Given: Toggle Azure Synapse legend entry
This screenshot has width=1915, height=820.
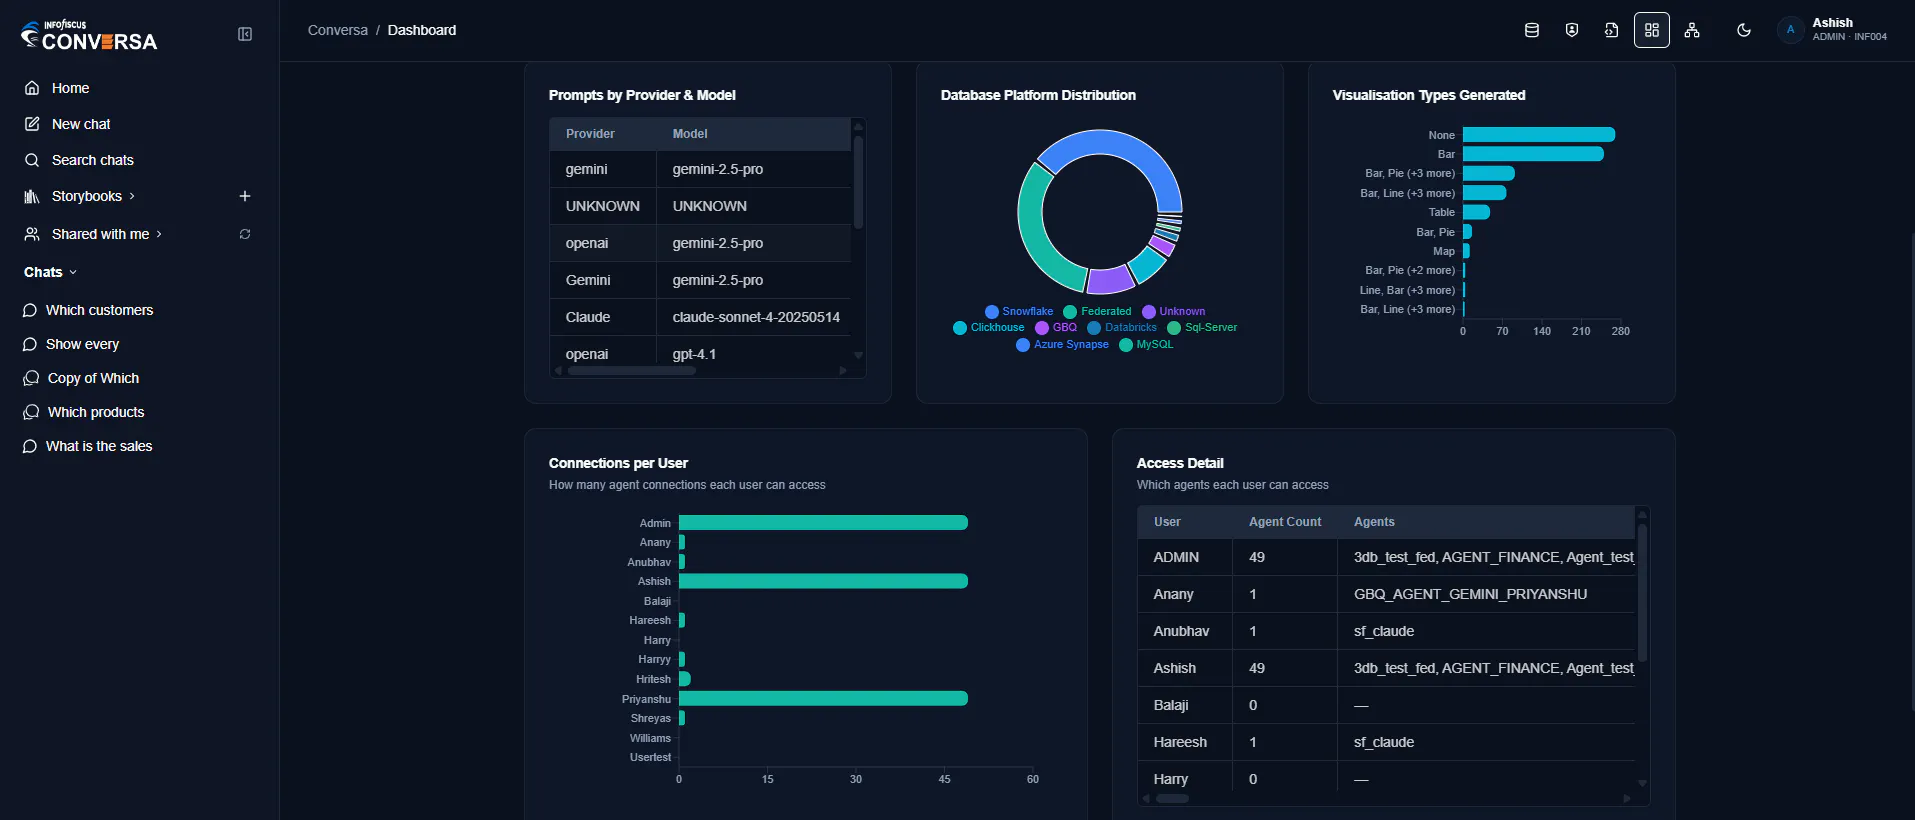Looking at the screenshot, I should point(1063,344).
